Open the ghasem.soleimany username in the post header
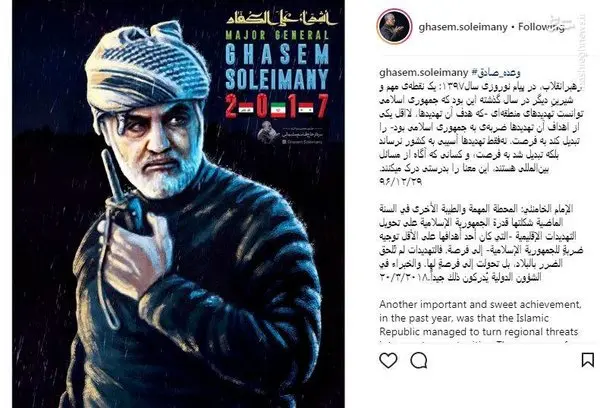 (x=463, y=27)
